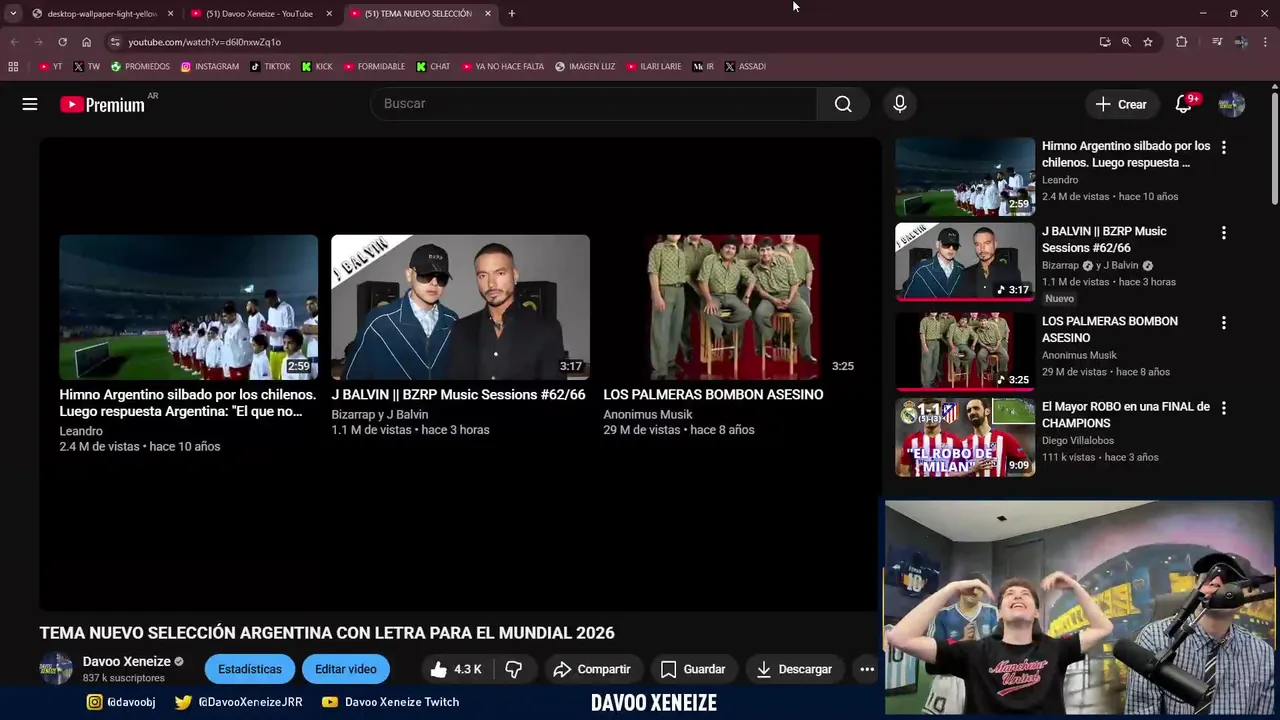Screen dimensions: 1280x720
Task: Click the Estadísticas button
Action: pos(250,669)
